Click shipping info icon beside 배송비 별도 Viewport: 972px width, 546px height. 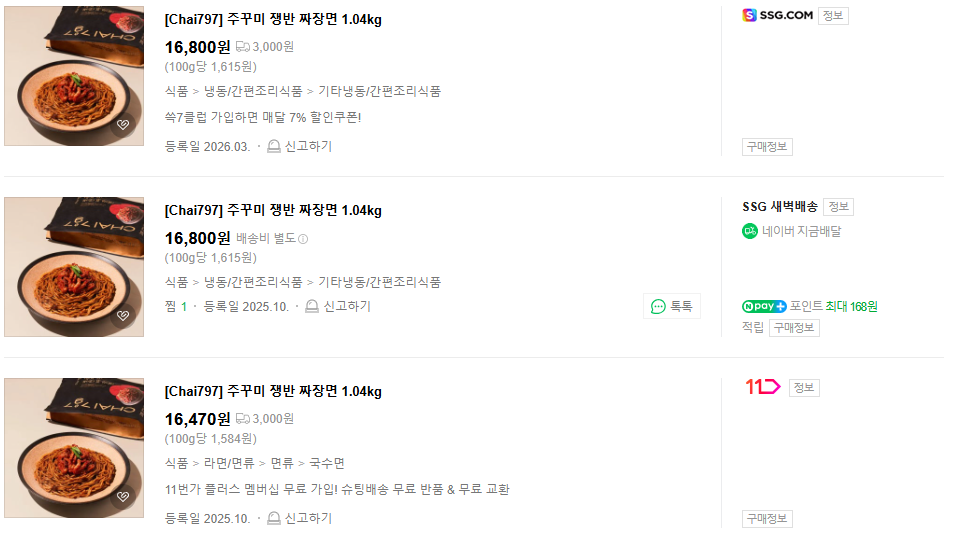coord(303,239)
